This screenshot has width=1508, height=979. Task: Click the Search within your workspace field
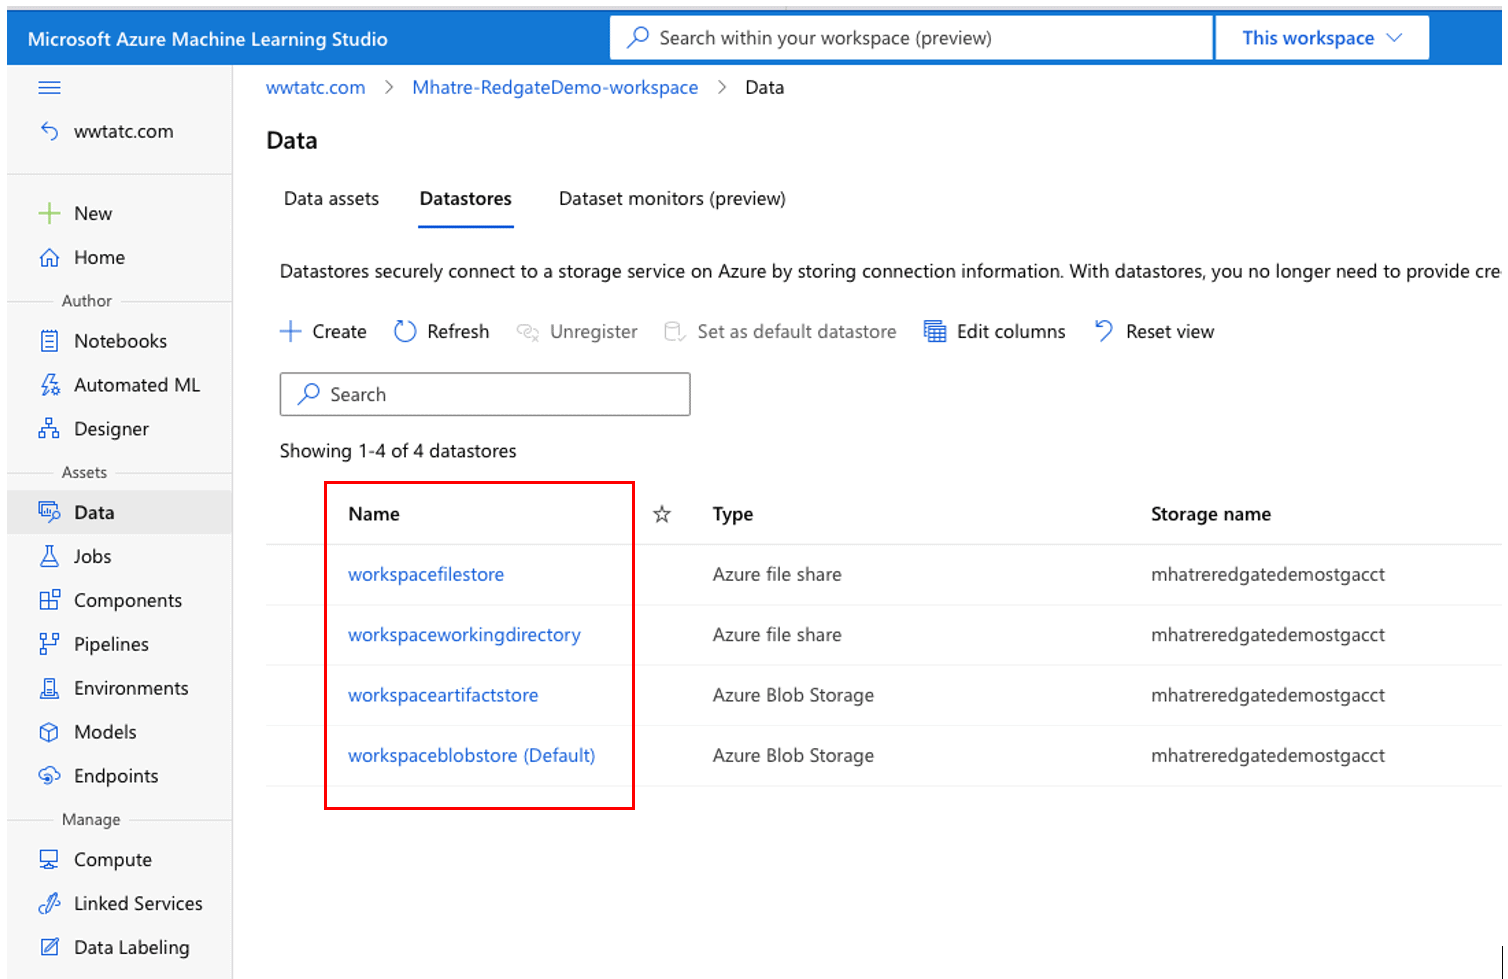[912, 38]
